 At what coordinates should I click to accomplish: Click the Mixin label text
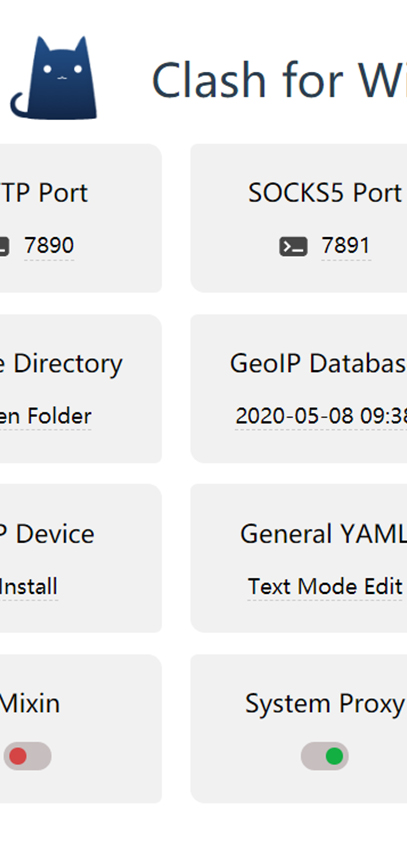(30, 703)
